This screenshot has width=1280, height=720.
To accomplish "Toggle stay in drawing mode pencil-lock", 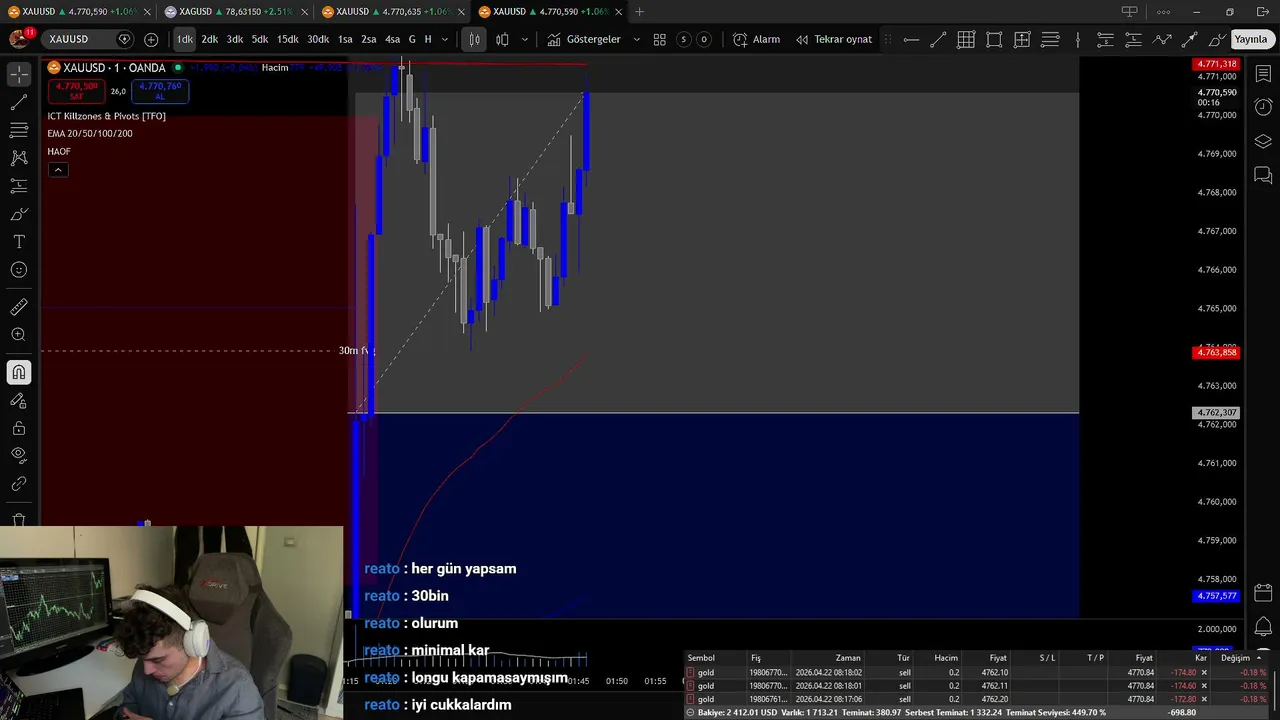I will point(19,401).
